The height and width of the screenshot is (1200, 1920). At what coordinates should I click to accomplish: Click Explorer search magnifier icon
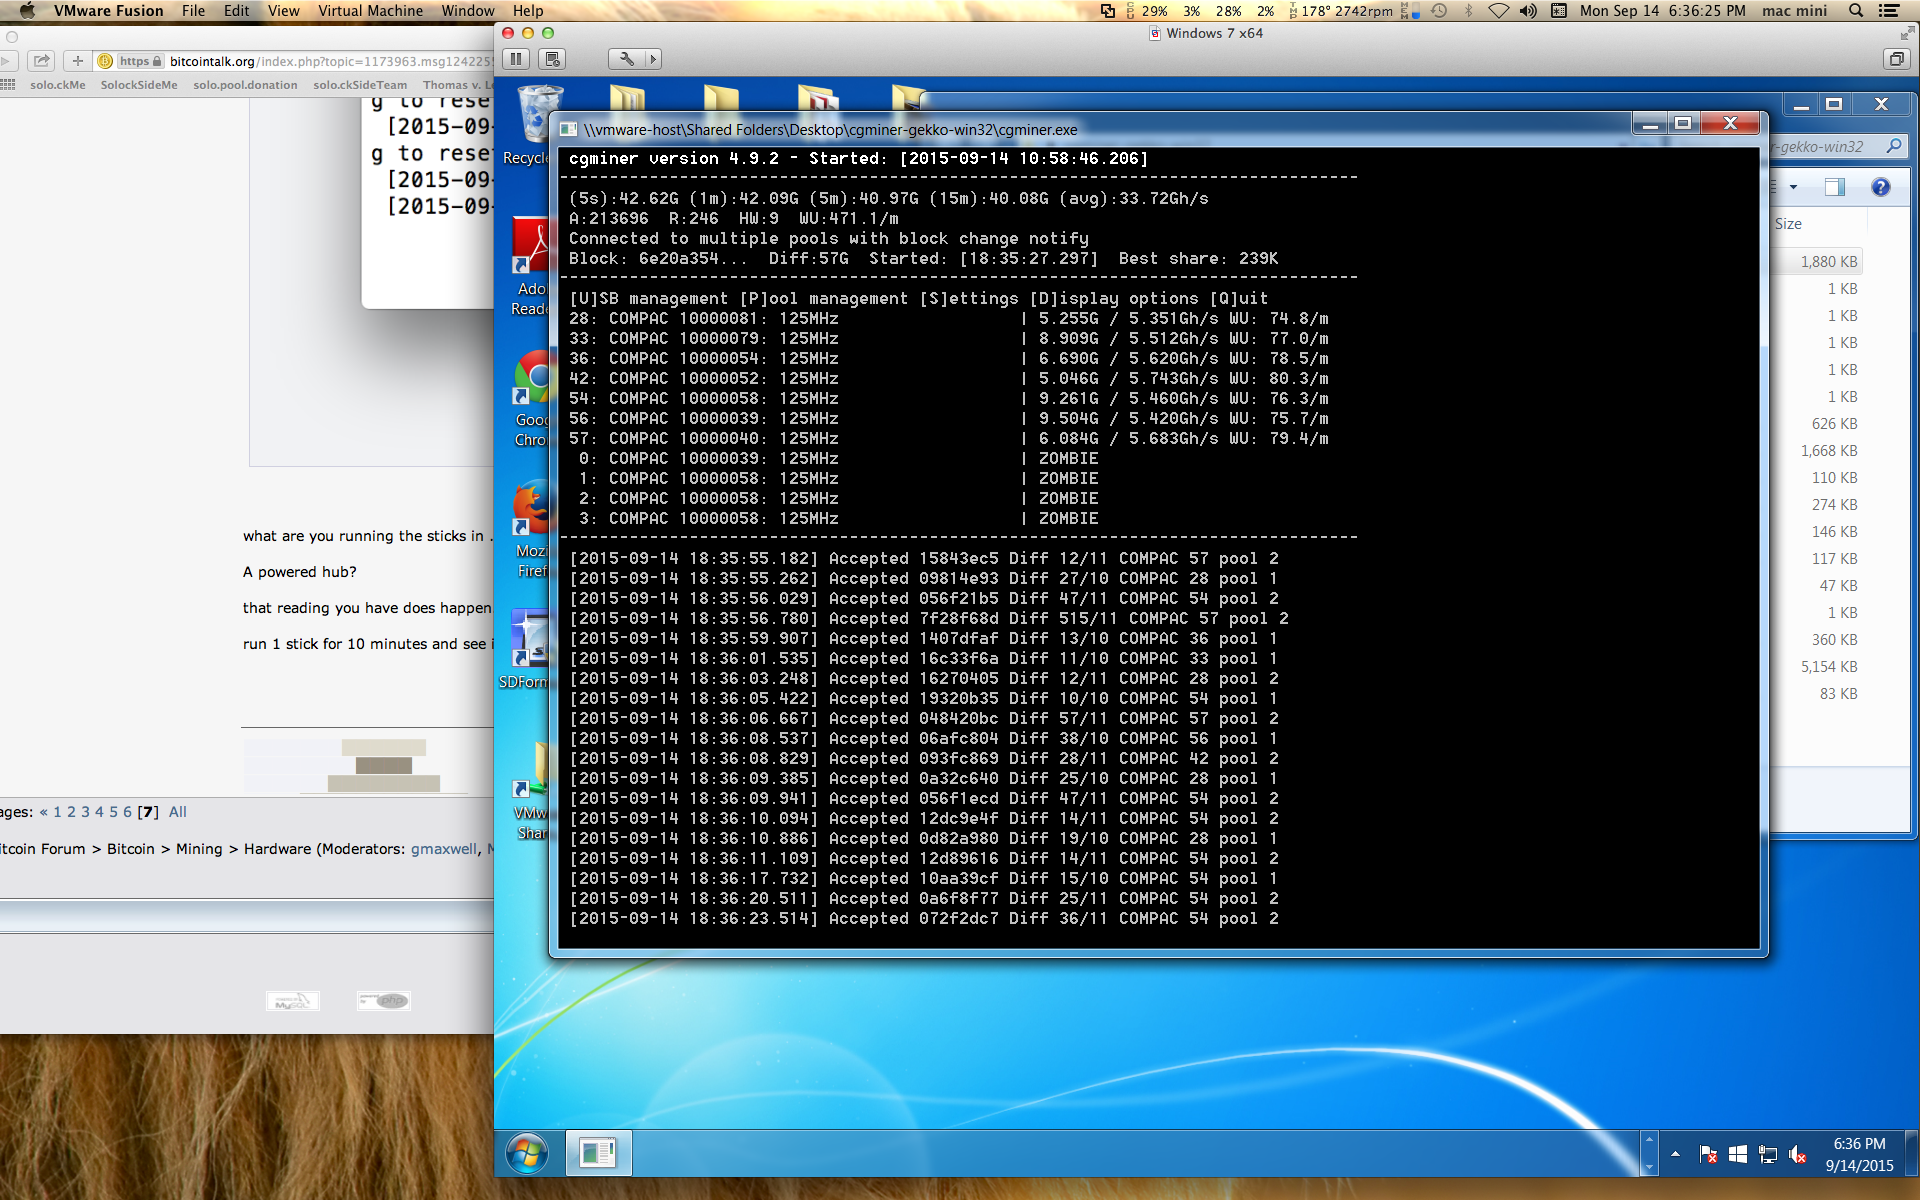point(1894,146)
